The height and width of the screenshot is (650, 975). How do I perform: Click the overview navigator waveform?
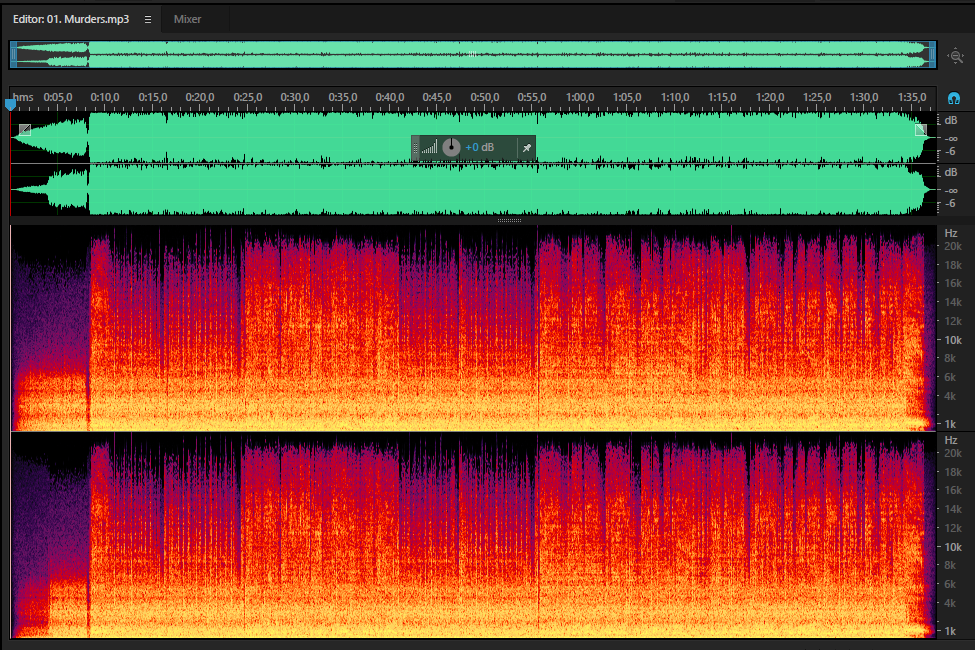click(473, 55)
